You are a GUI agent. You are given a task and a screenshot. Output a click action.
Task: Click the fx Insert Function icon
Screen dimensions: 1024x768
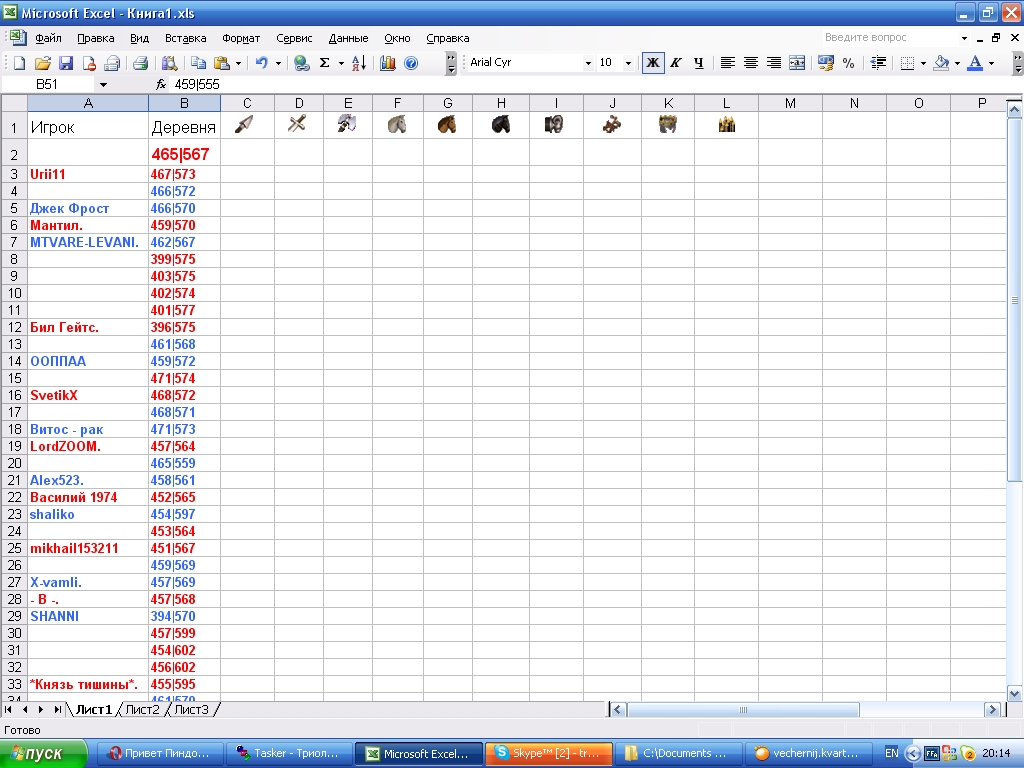161,84
